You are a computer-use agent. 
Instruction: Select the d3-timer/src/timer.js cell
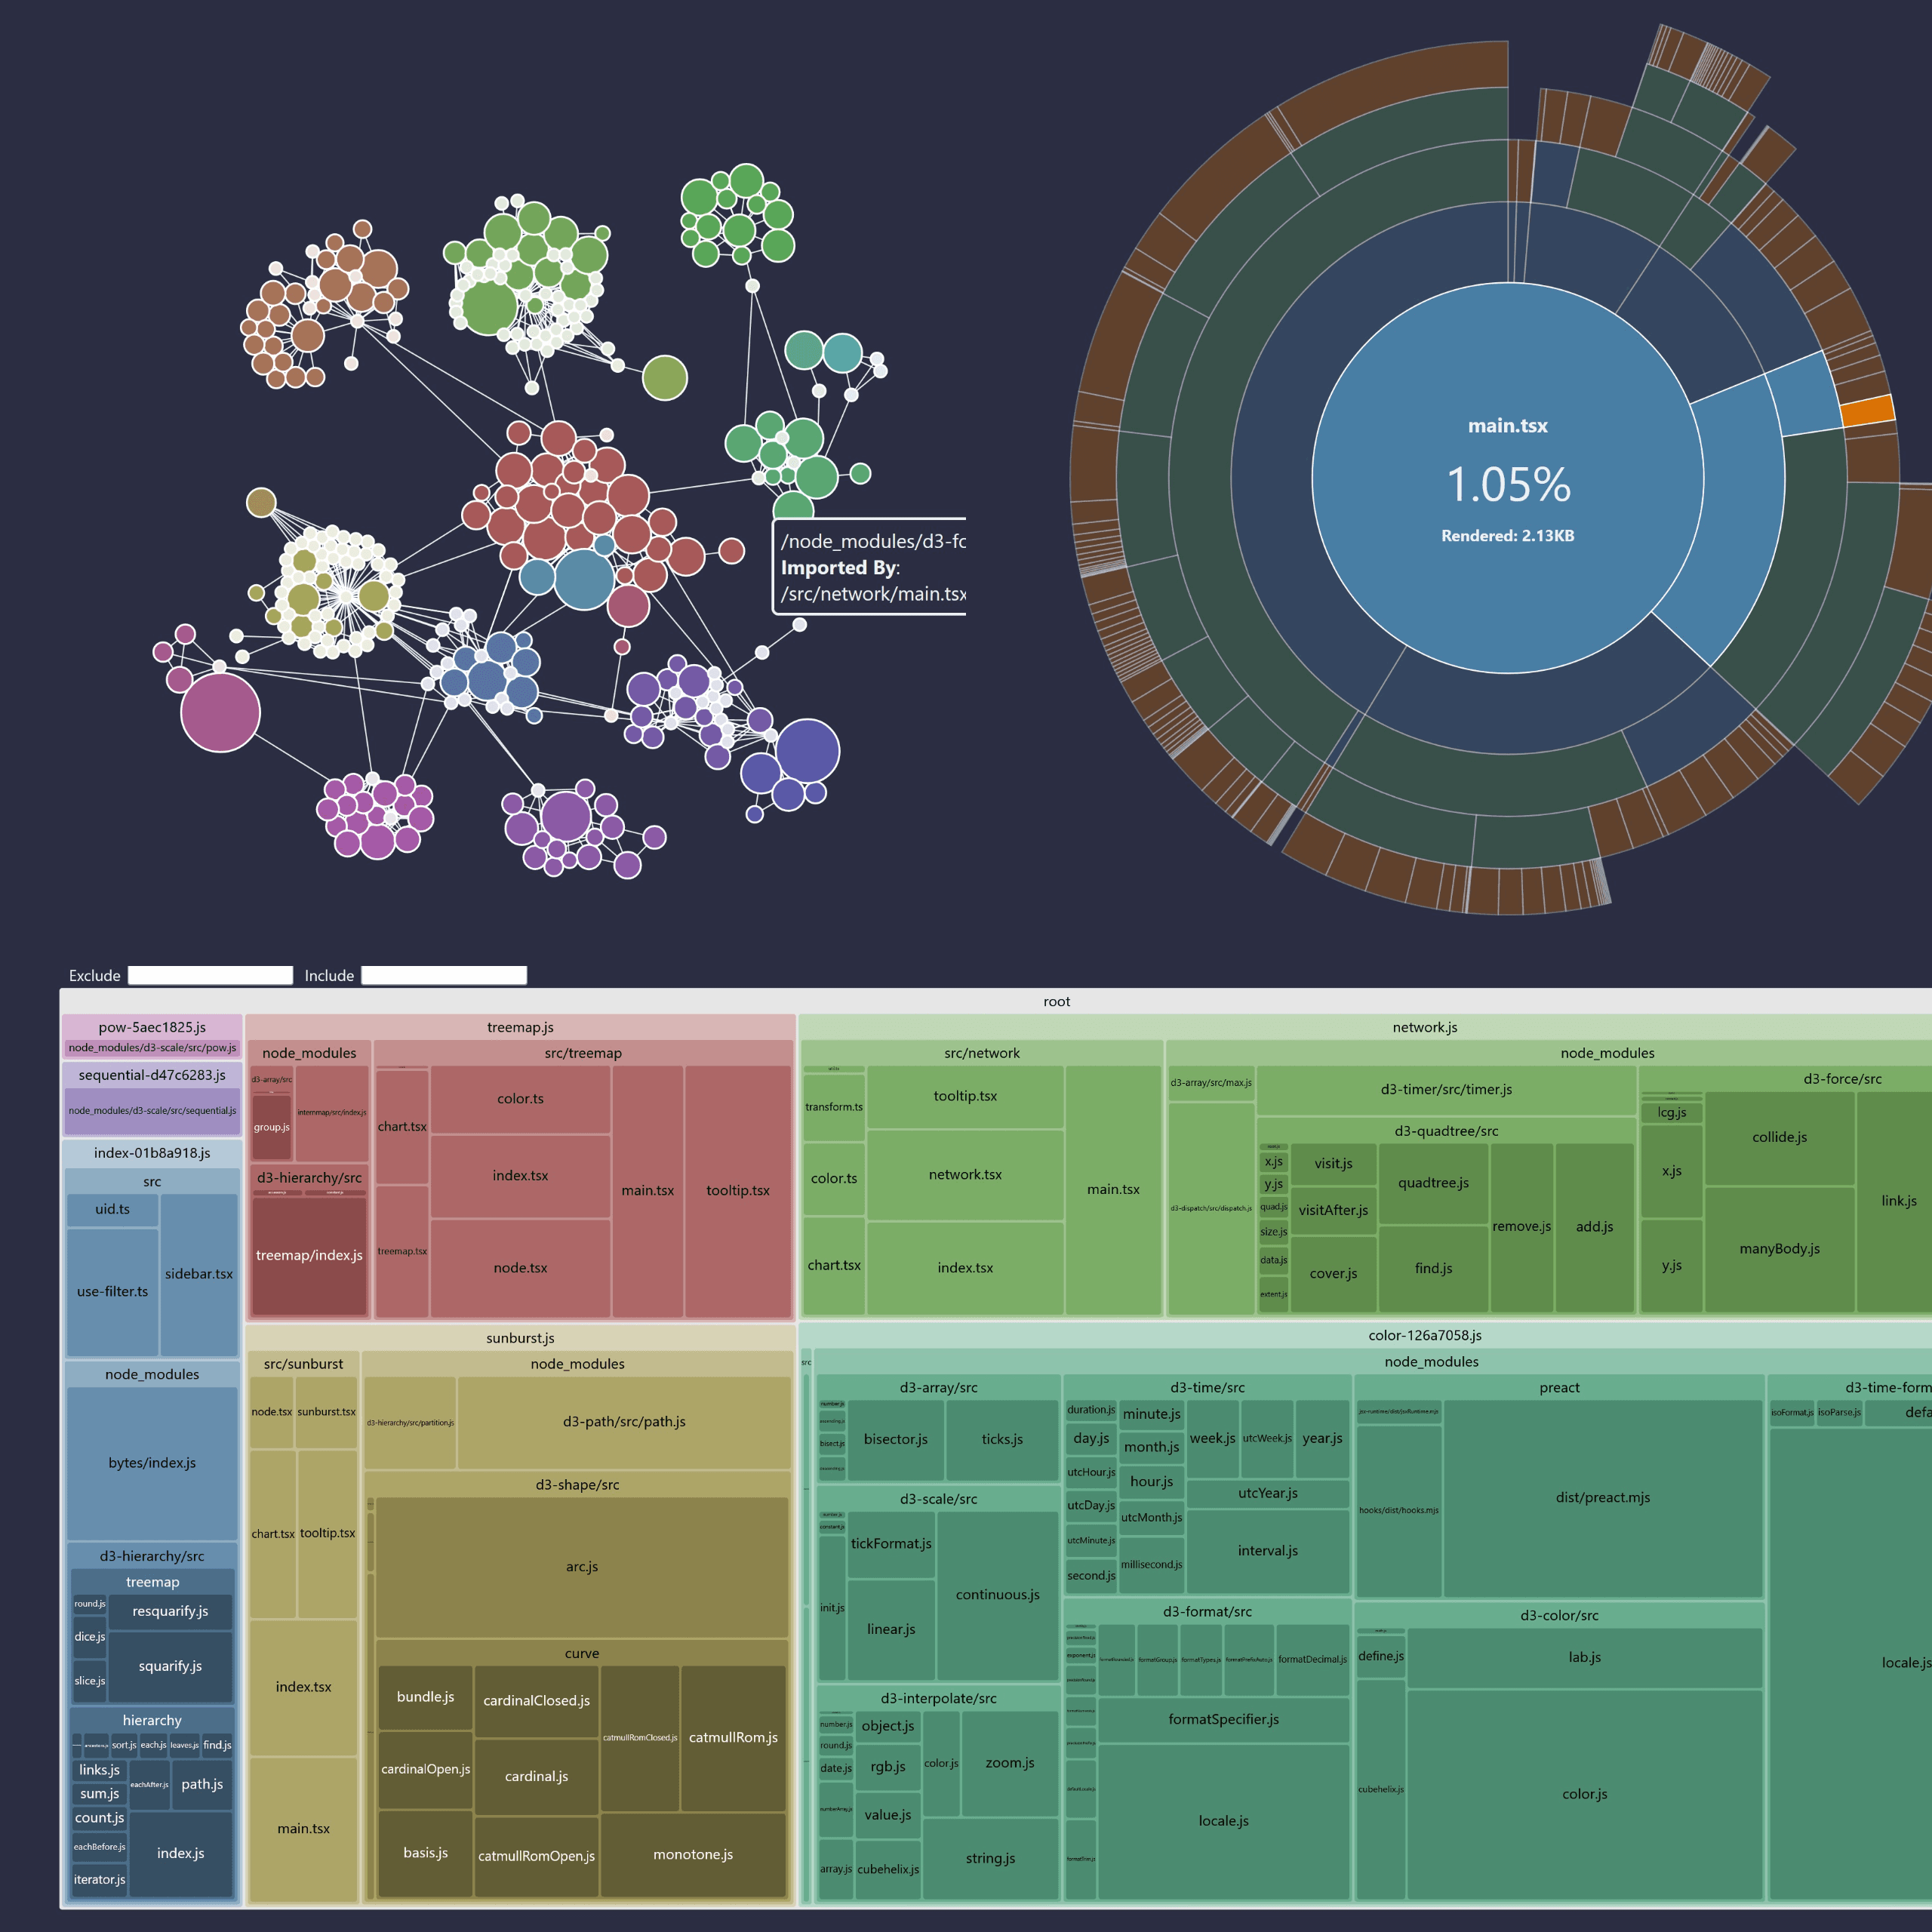point(1446,1090)
